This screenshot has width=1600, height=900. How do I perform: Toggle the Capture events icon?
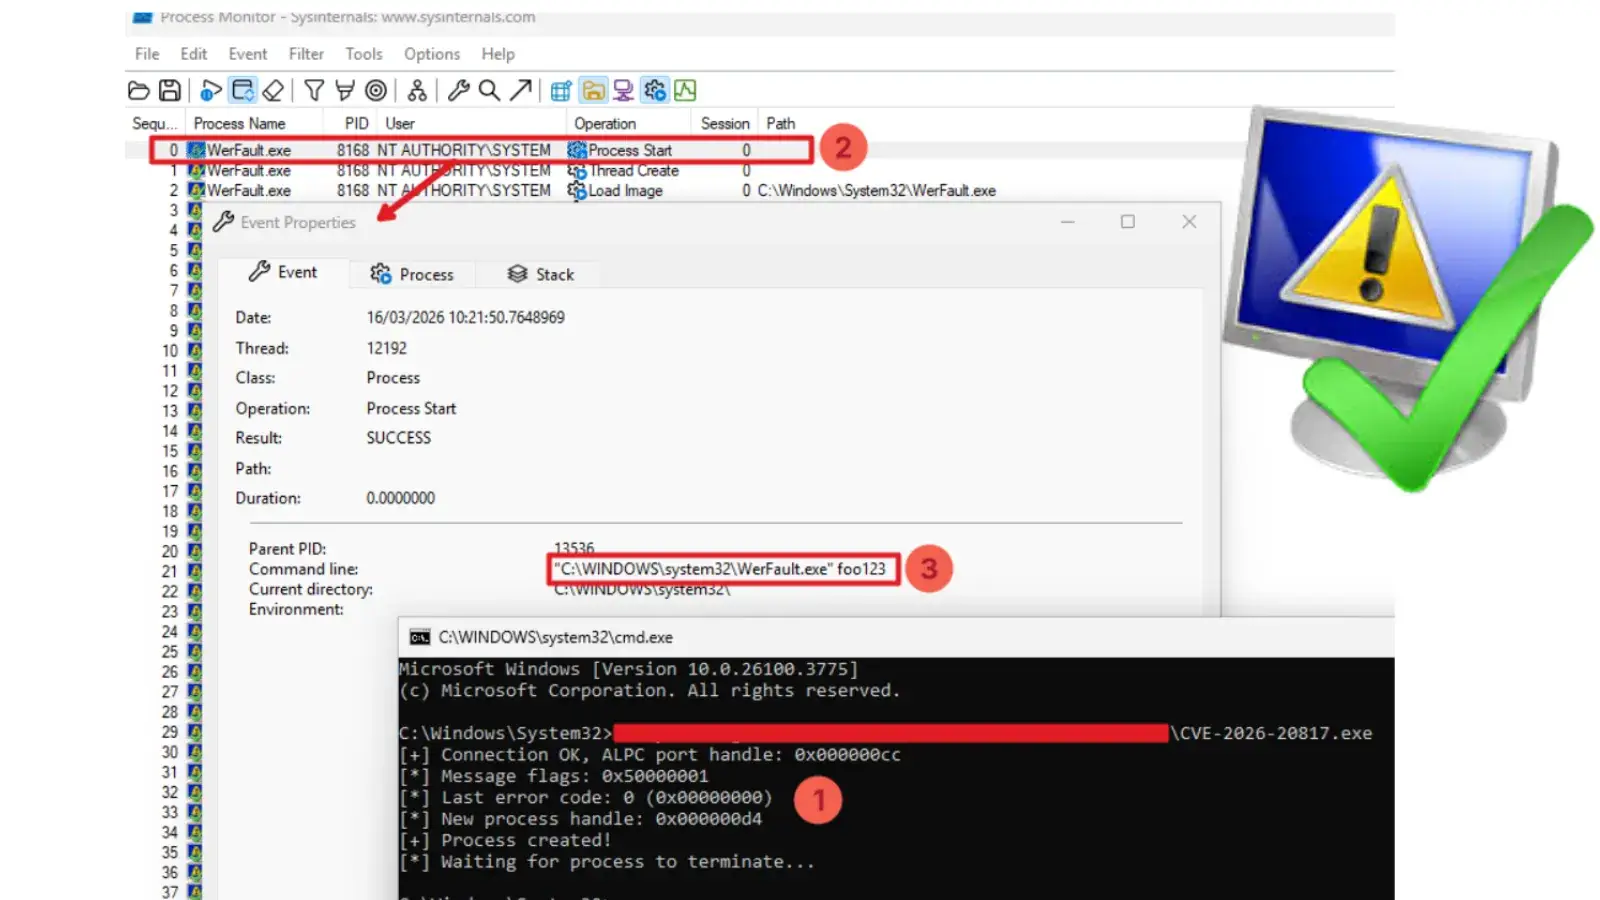pos(210,91)
